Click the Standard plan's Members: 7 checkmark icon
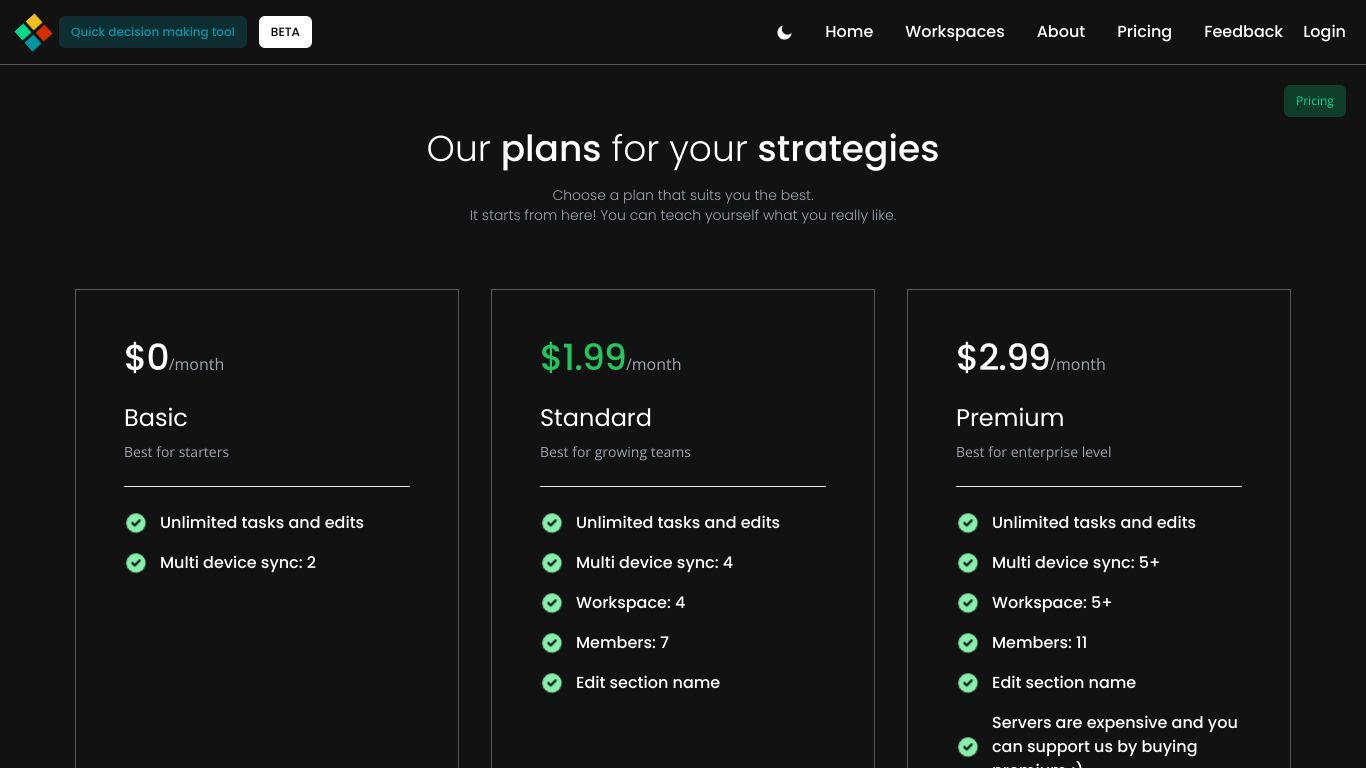 [552, 643]
